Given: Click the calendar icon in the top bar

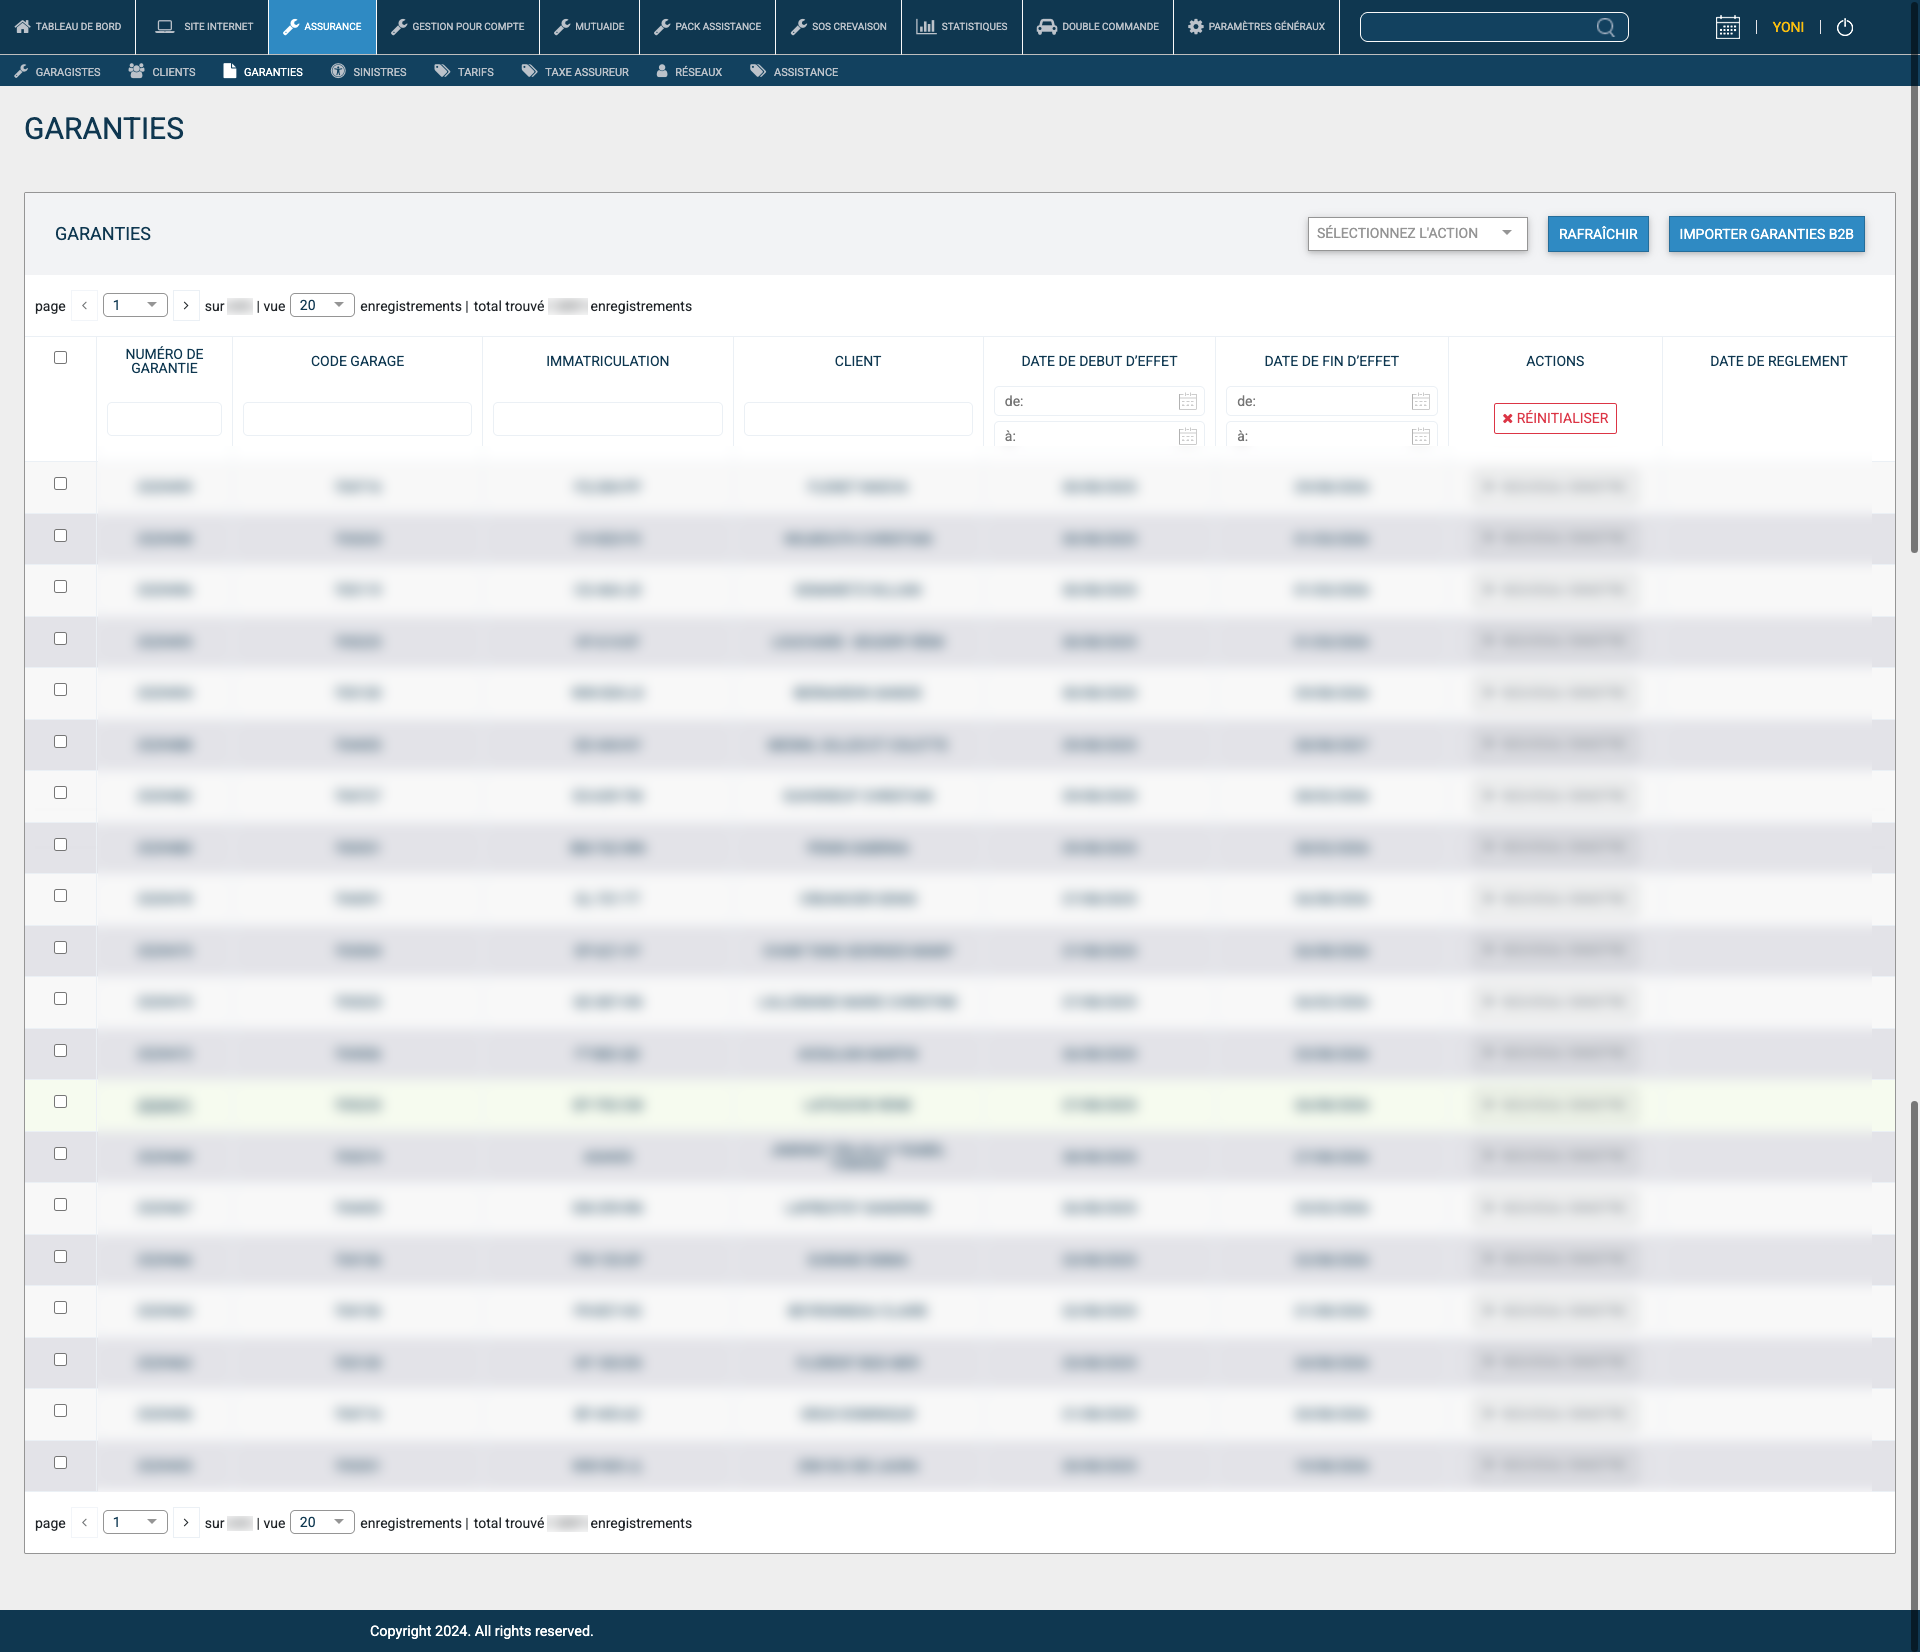Looking at the screenshot, I should (x=1727, y=27).
